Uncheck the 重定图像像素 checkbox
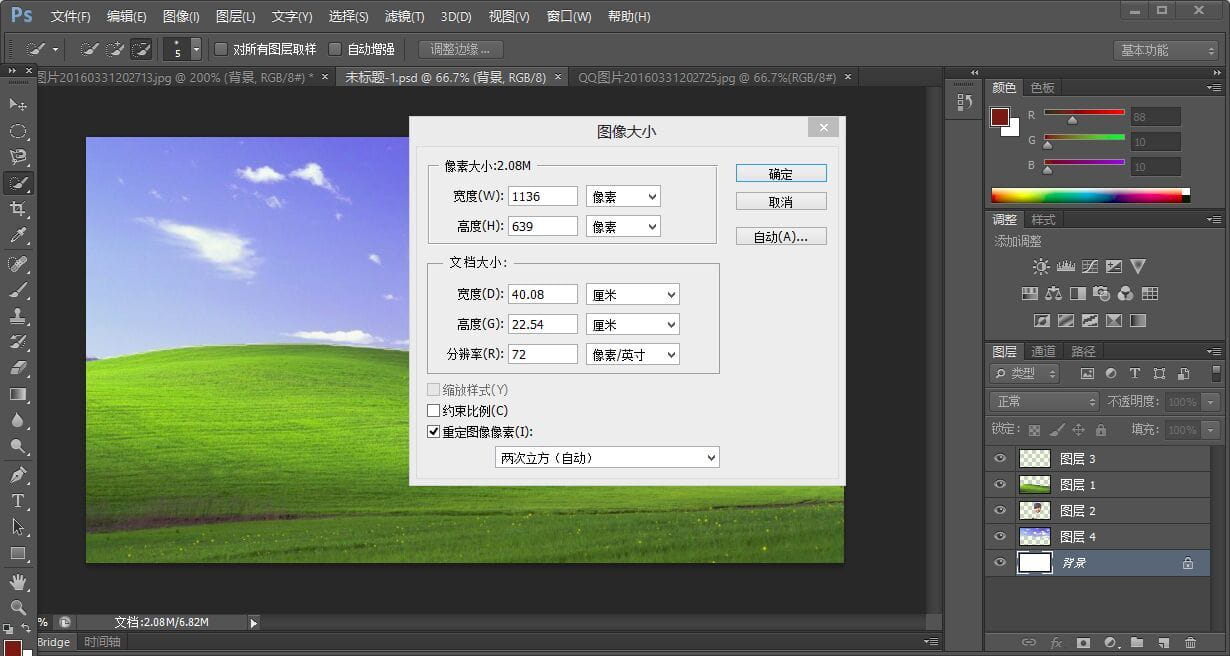 [x=434, y=432]
